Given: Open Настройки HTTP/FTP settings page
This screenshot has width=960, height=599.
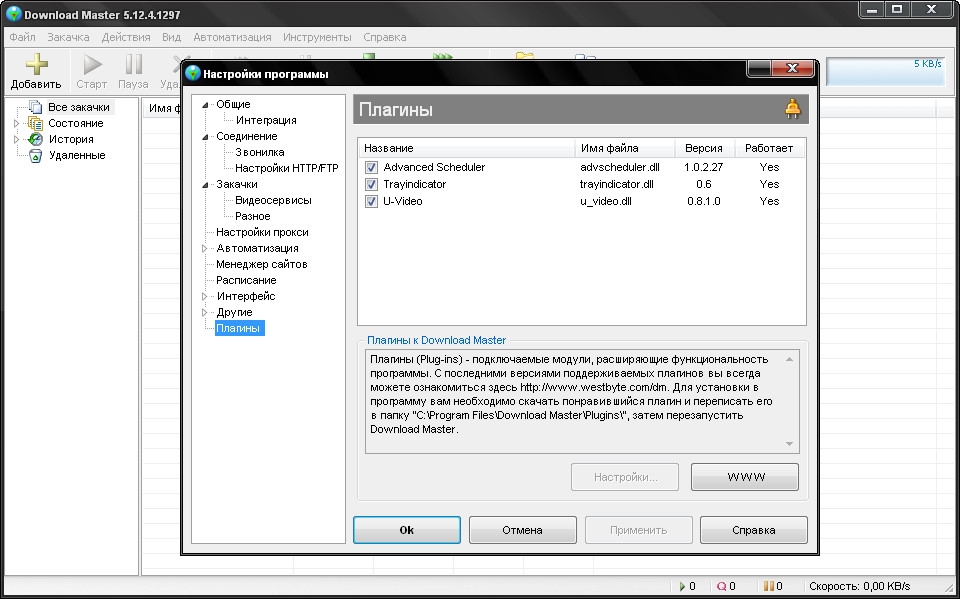Looking at the screenshot, I should [x=287, y=168].
